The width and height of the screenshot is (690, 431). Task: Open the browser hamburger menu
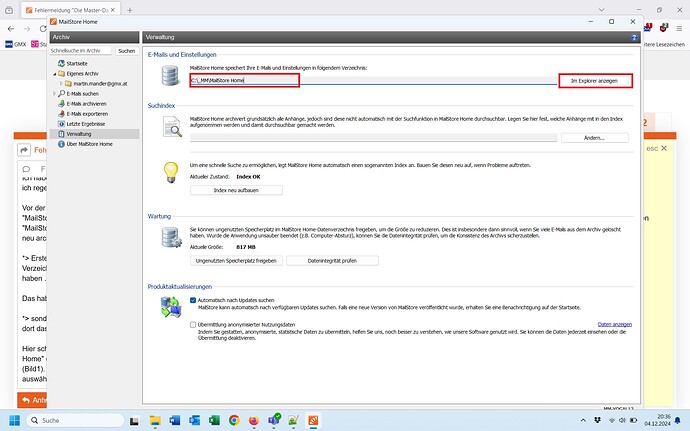(x=679, y=28)
